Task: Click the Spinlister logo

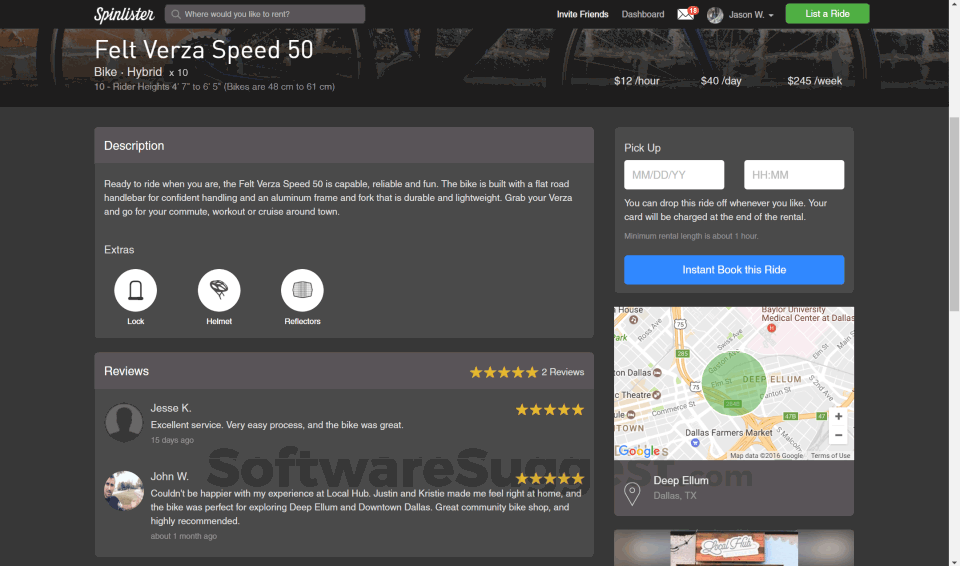Action: pyautogui.click(x=124, y=14)
